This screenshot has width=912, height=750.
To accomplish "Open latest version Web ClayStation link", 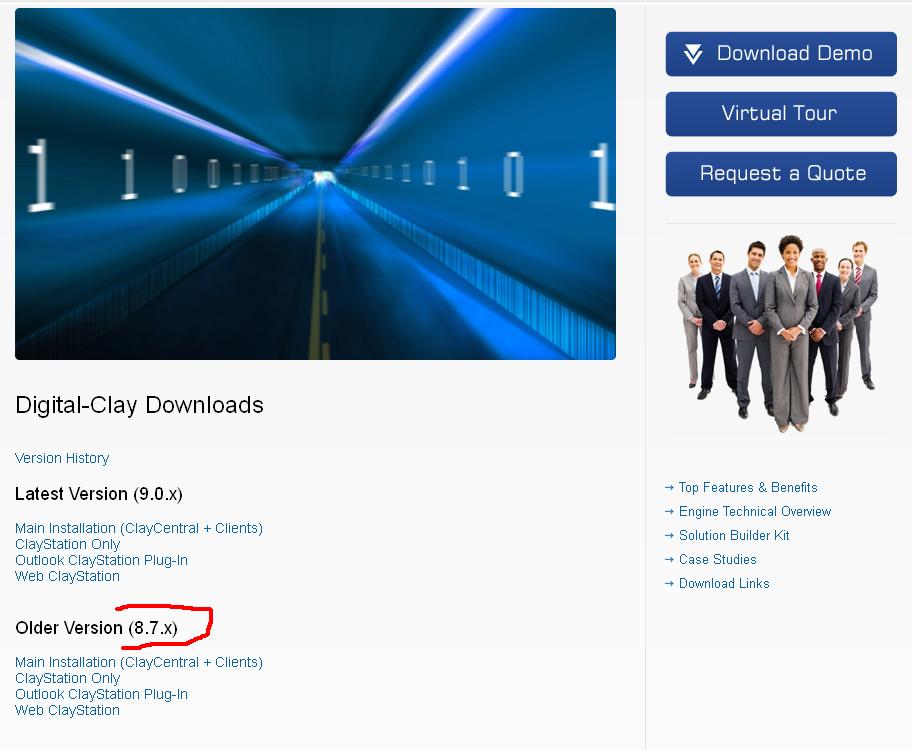I will (67, 577).
